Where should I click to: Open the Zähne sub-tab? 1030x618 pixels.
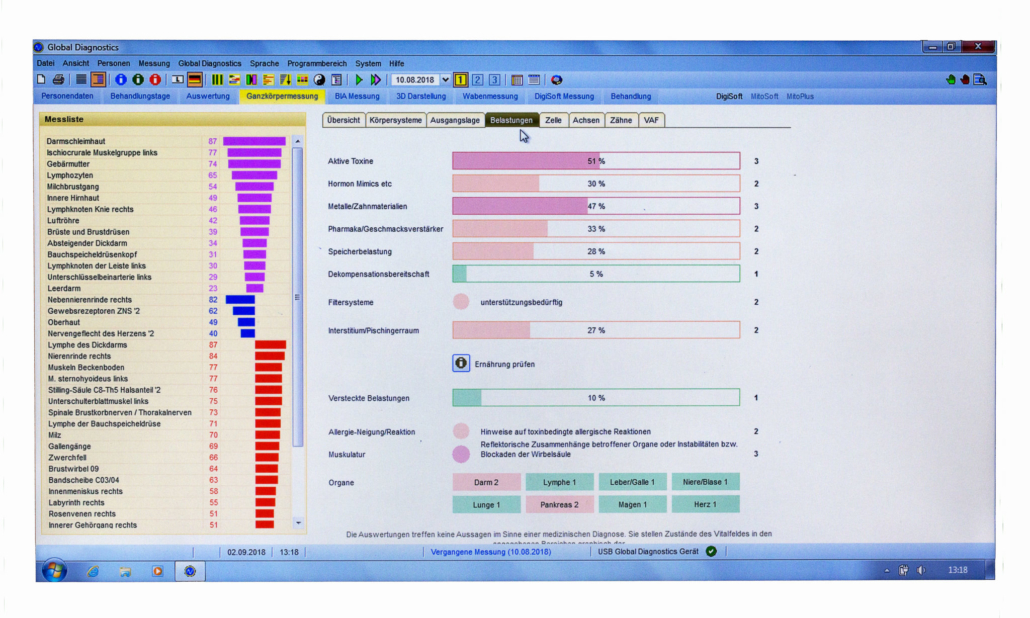pos(621,120)
